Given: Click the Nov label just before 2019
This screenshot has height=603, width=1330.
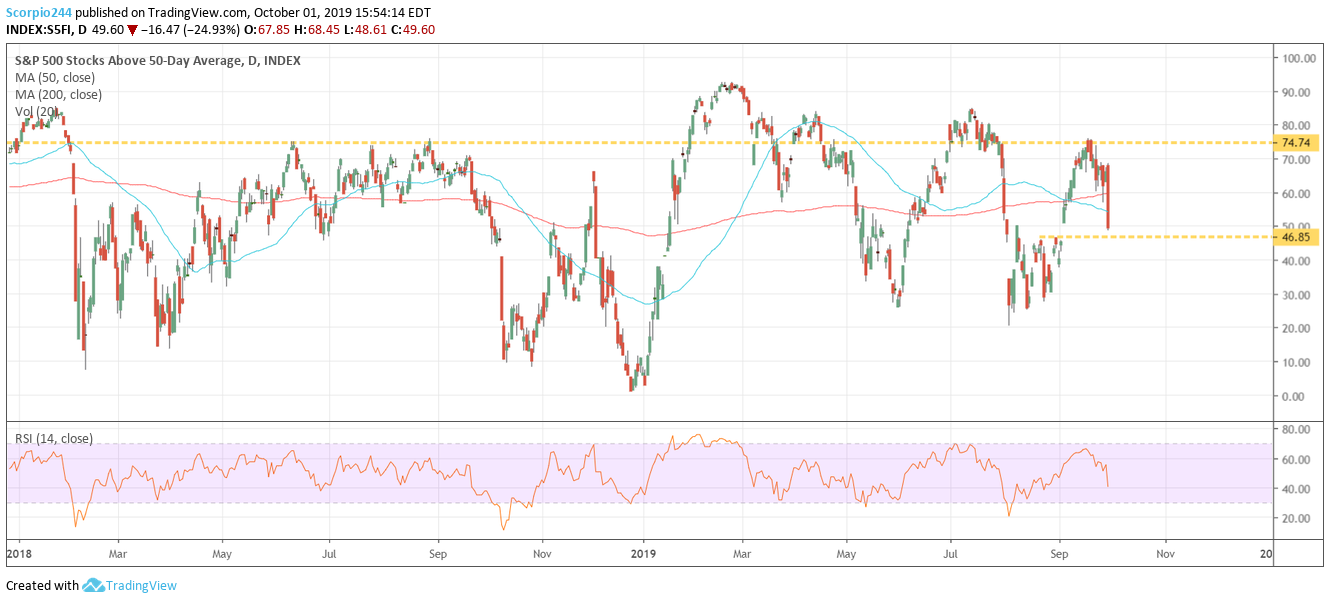Looking at the screenshot, I should click(x=541, y=552).
